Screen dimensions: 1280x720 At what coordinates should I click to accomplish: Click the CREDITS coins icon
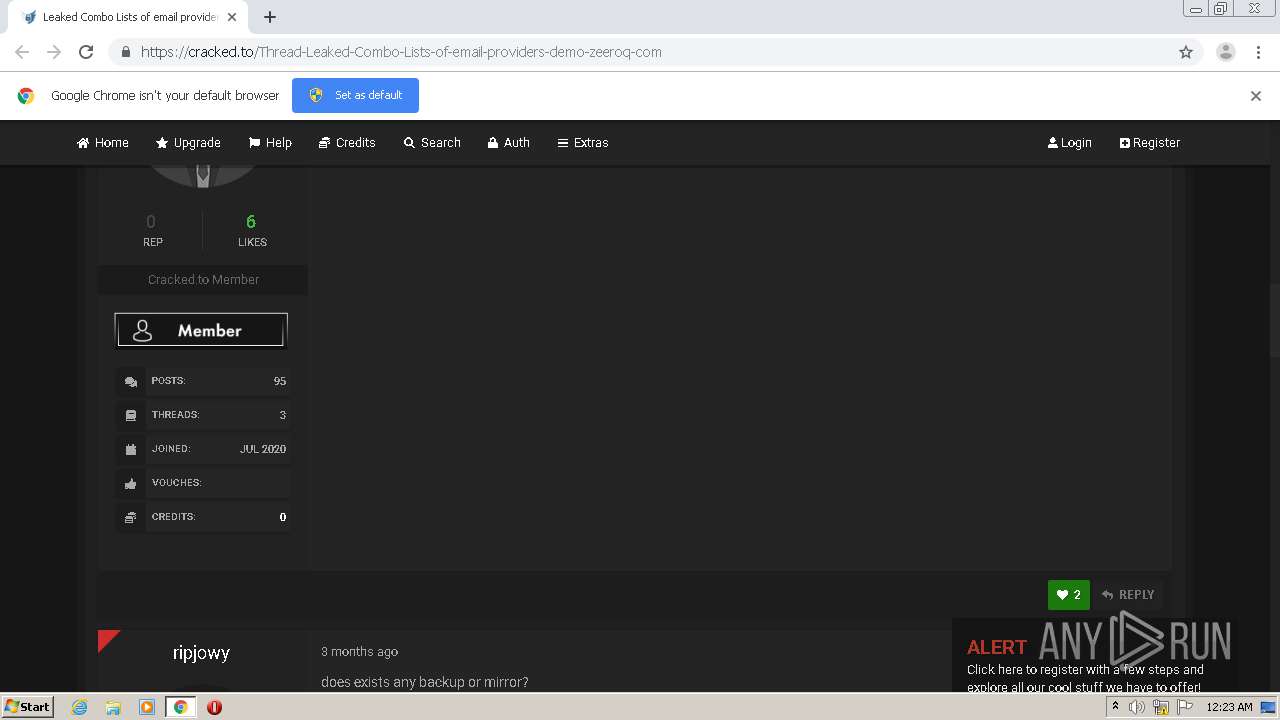[x=131, y=517]
